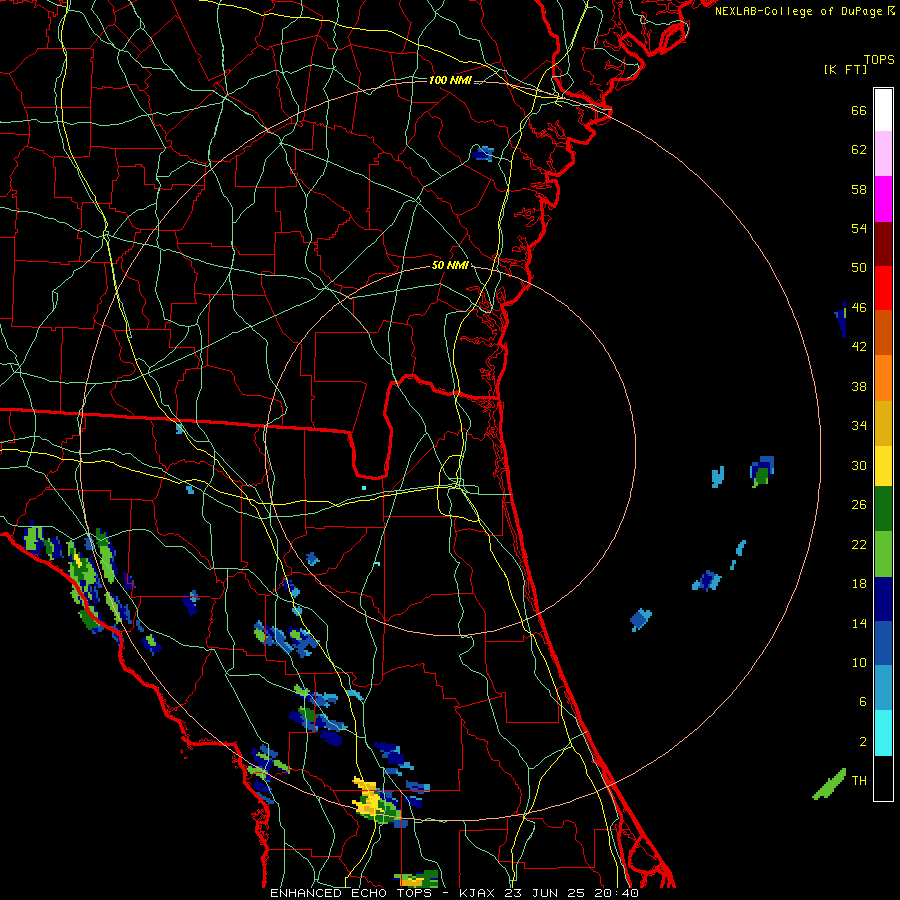Click the 22 legend value
The height and width of the screenshot is (900, 900).
859,545
